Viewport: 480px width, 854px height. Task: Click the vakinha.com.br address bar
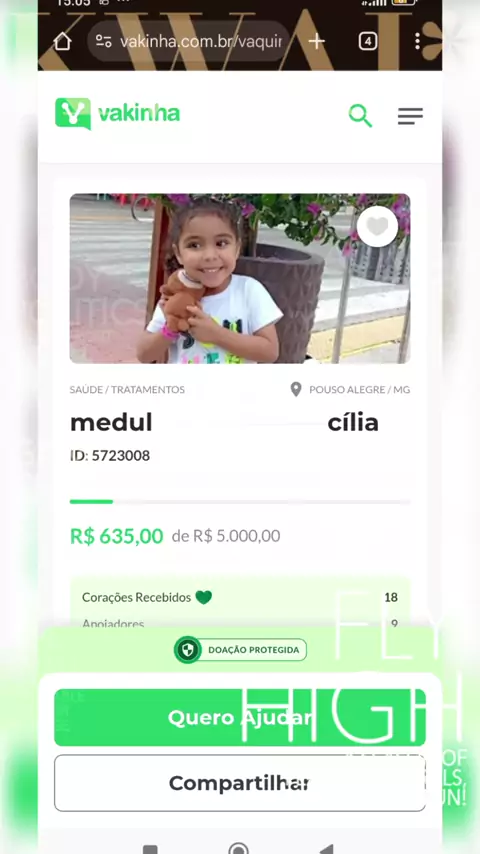point(189,41)
